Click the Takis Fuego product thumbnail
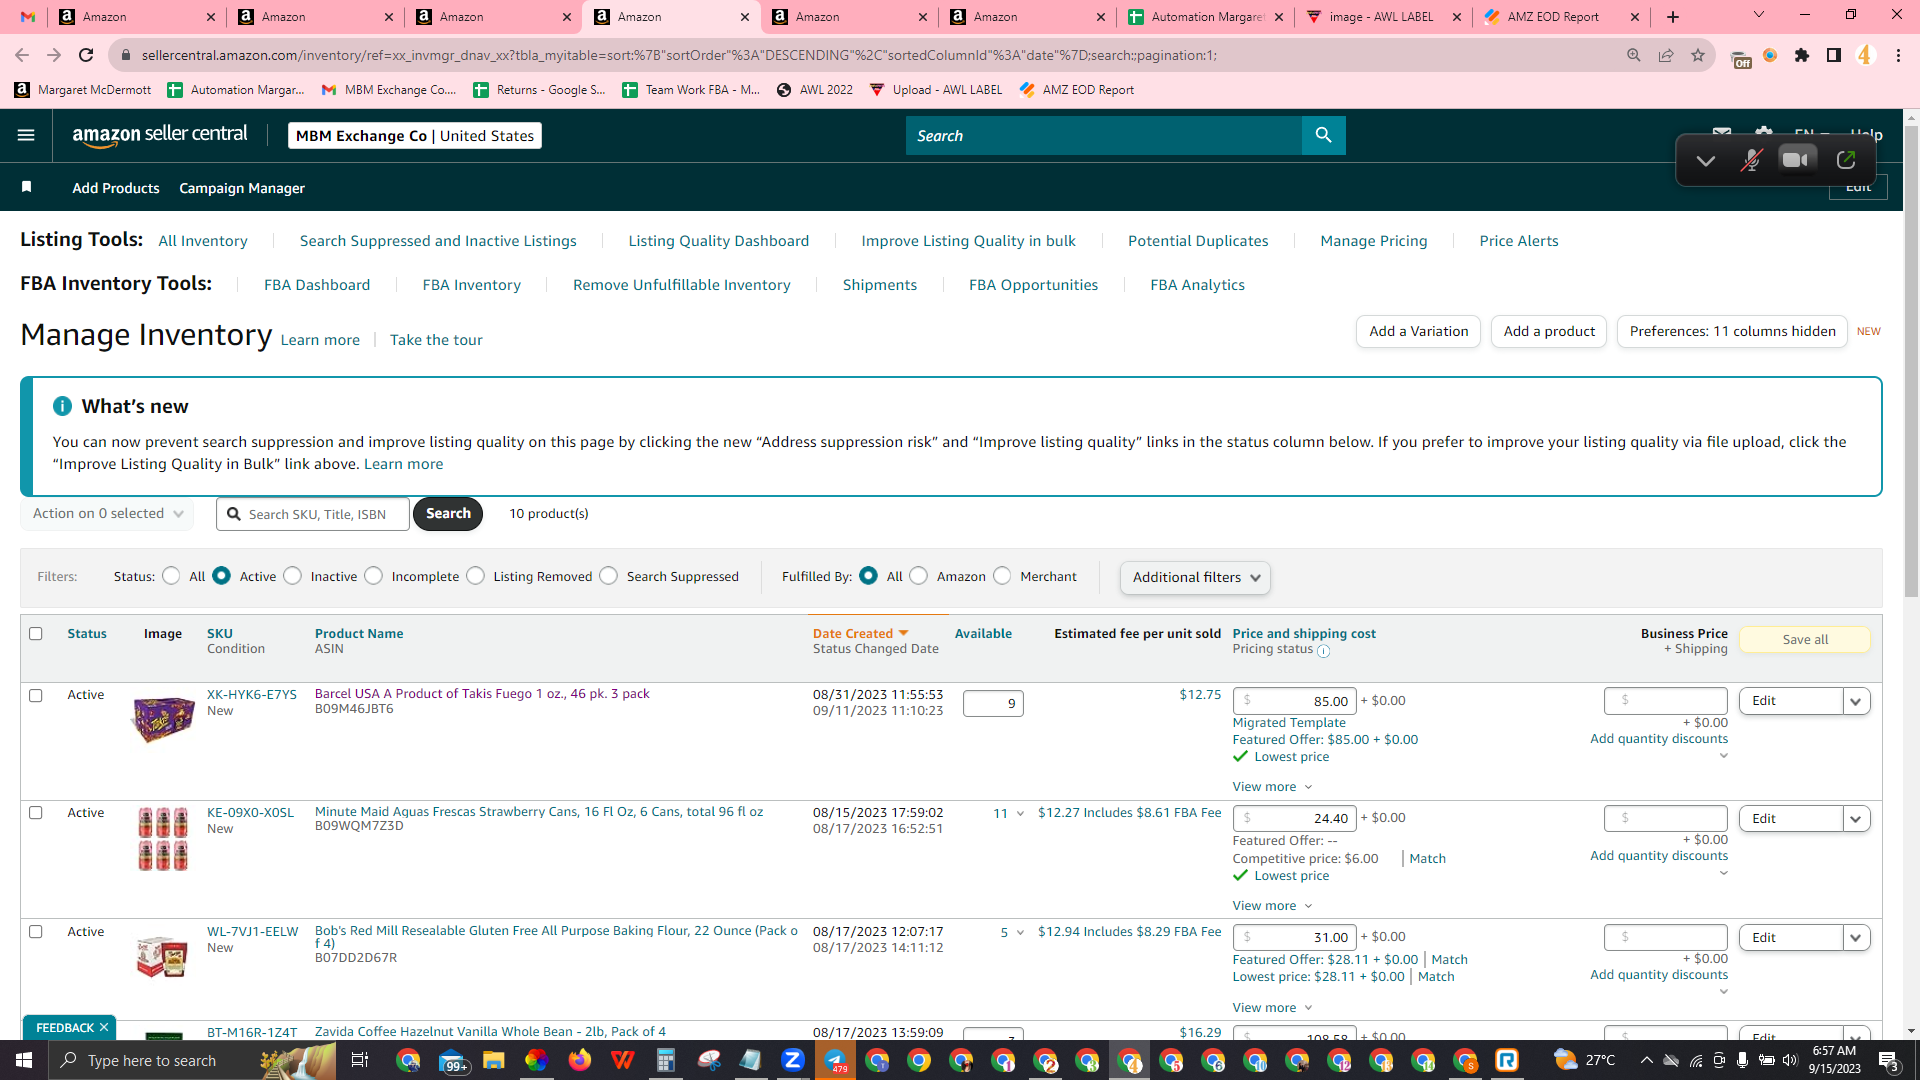Viewport: 1920px width, 1080px height. pos(163,719)
